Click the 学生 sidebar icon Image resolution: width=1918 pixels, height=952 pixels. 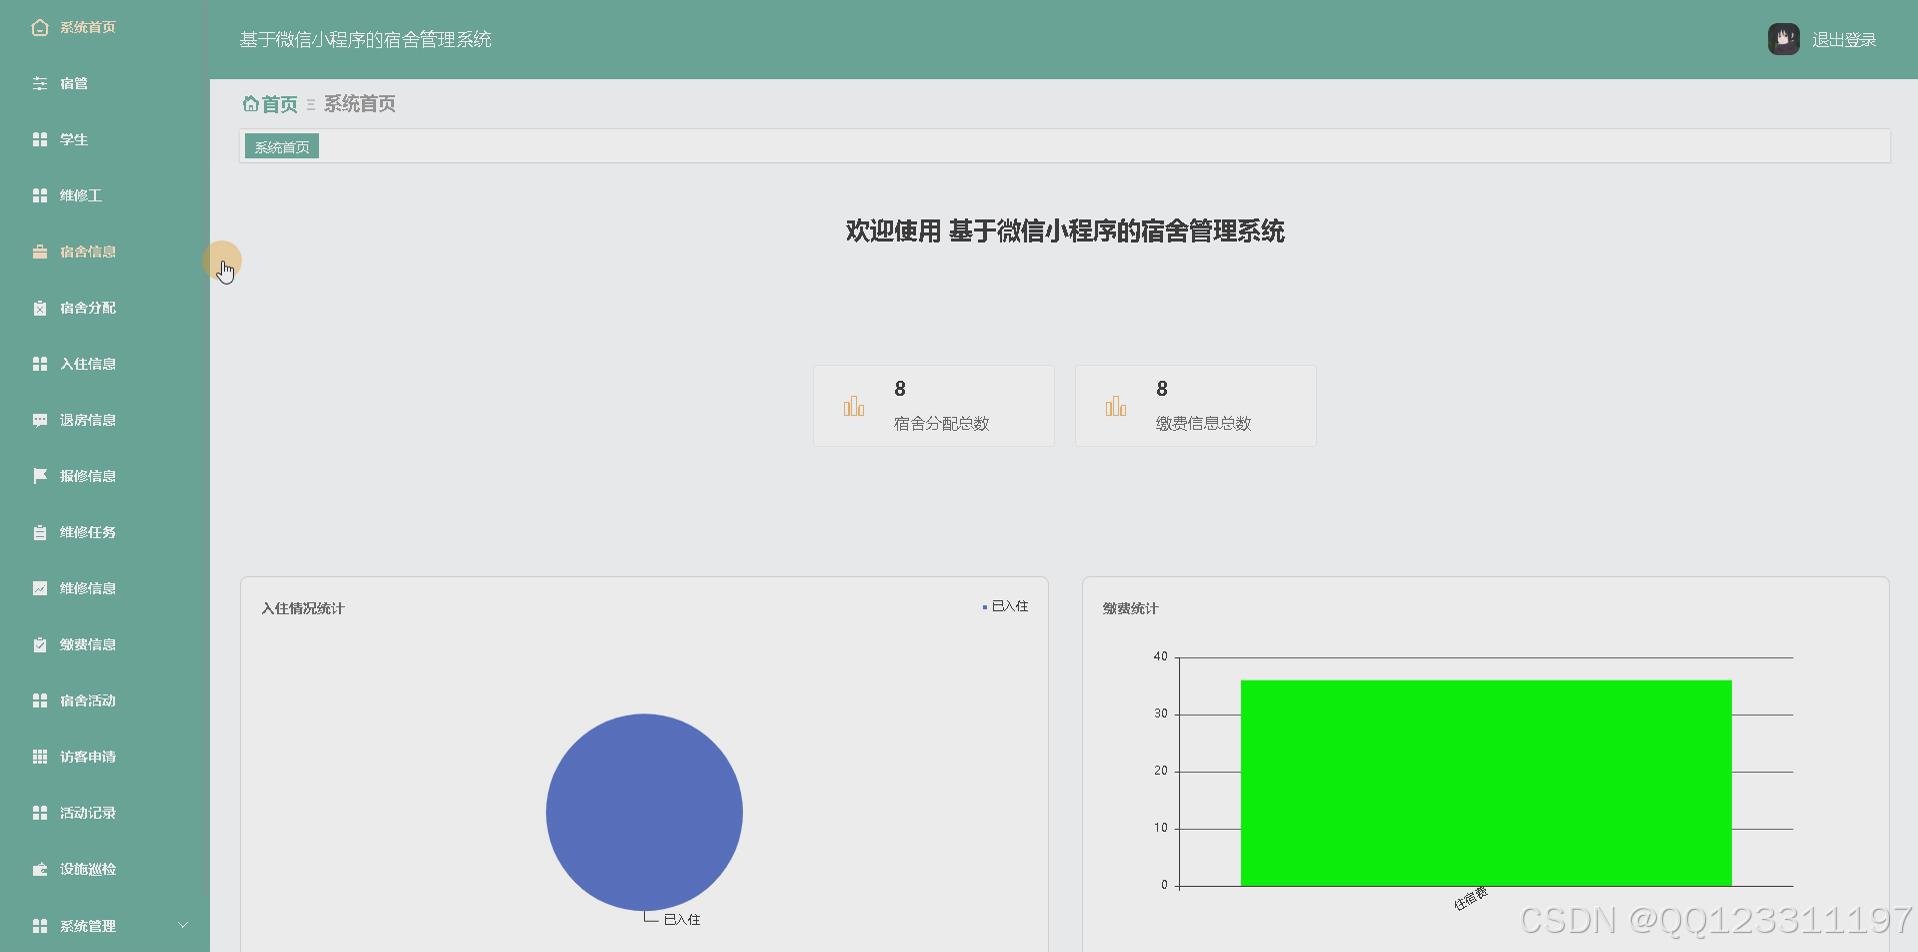coord(40,139)
